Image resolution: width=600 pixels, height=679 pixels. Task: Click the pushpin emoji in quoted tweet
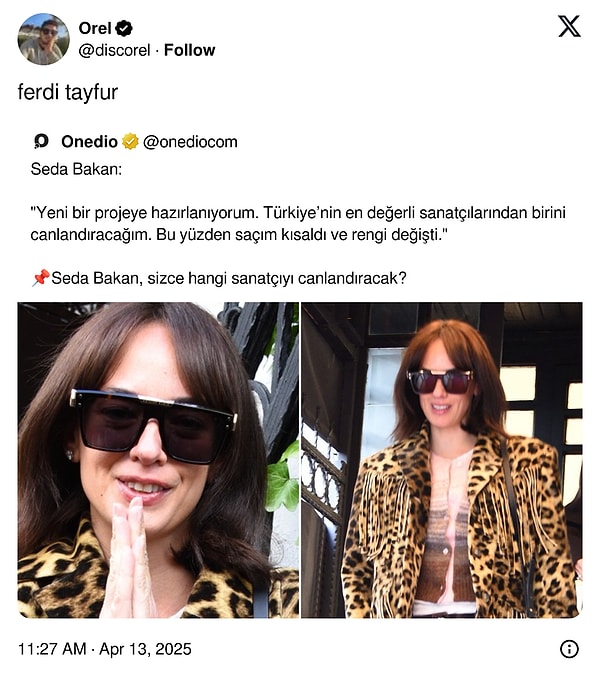tap(41, 278)
